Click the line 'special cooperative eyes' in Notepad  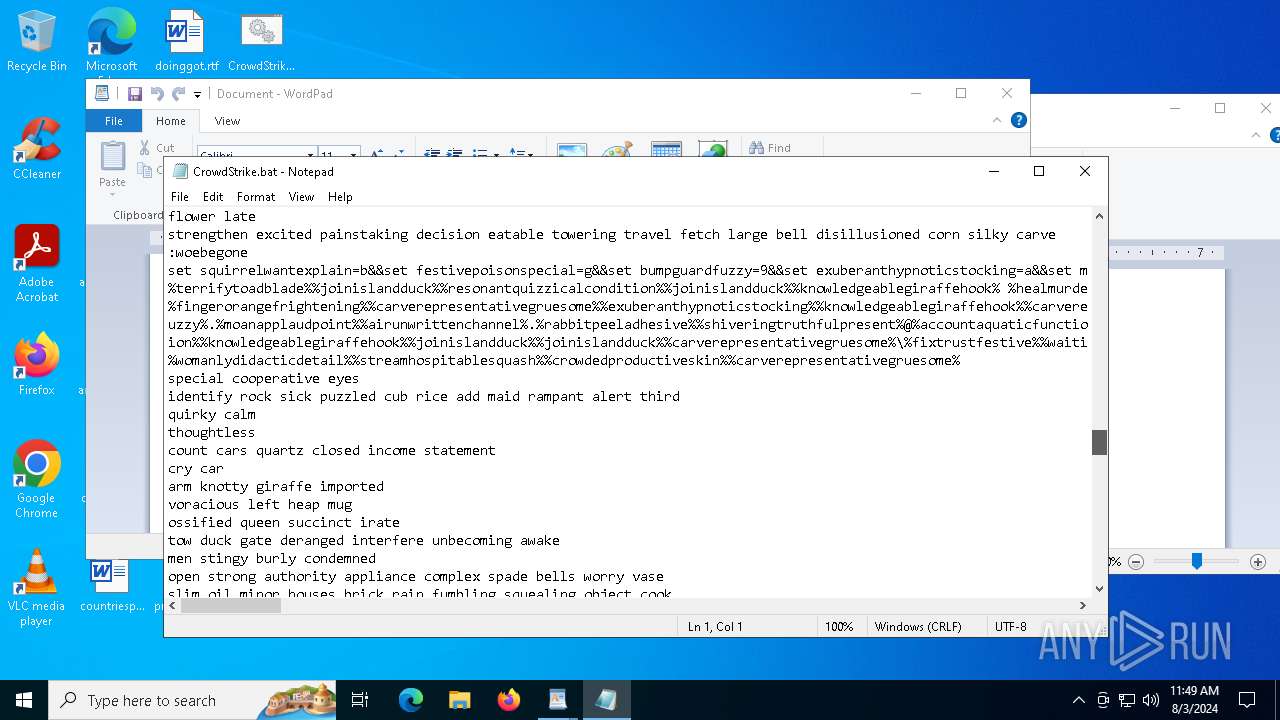coord(263,378)
